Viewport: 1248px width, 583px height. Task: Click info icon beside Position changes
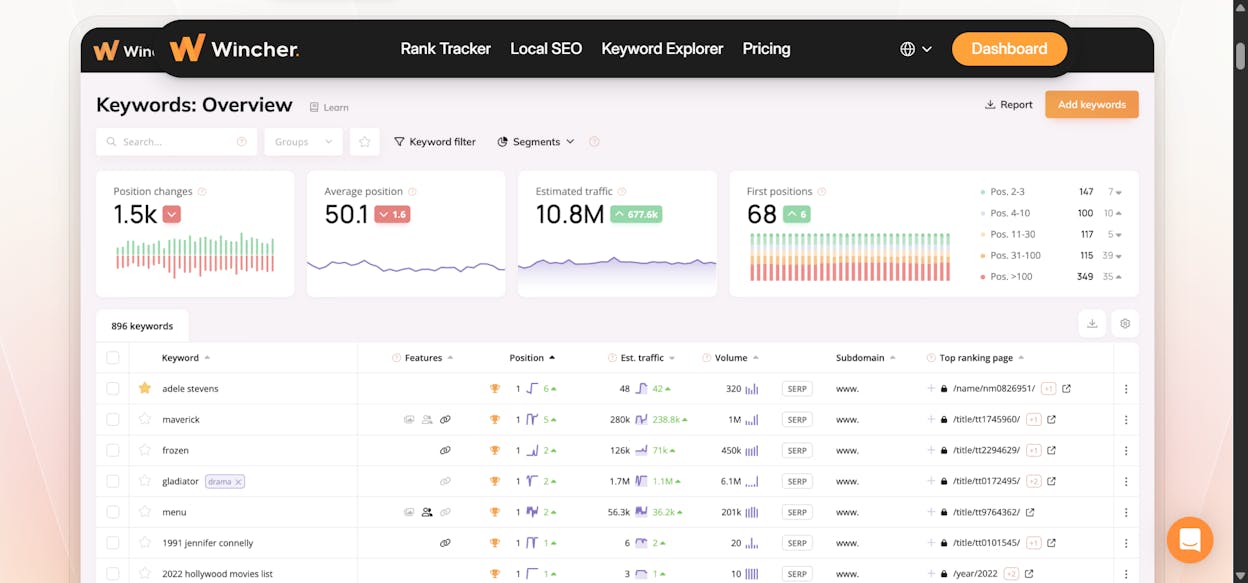click(x=202, y=191)
